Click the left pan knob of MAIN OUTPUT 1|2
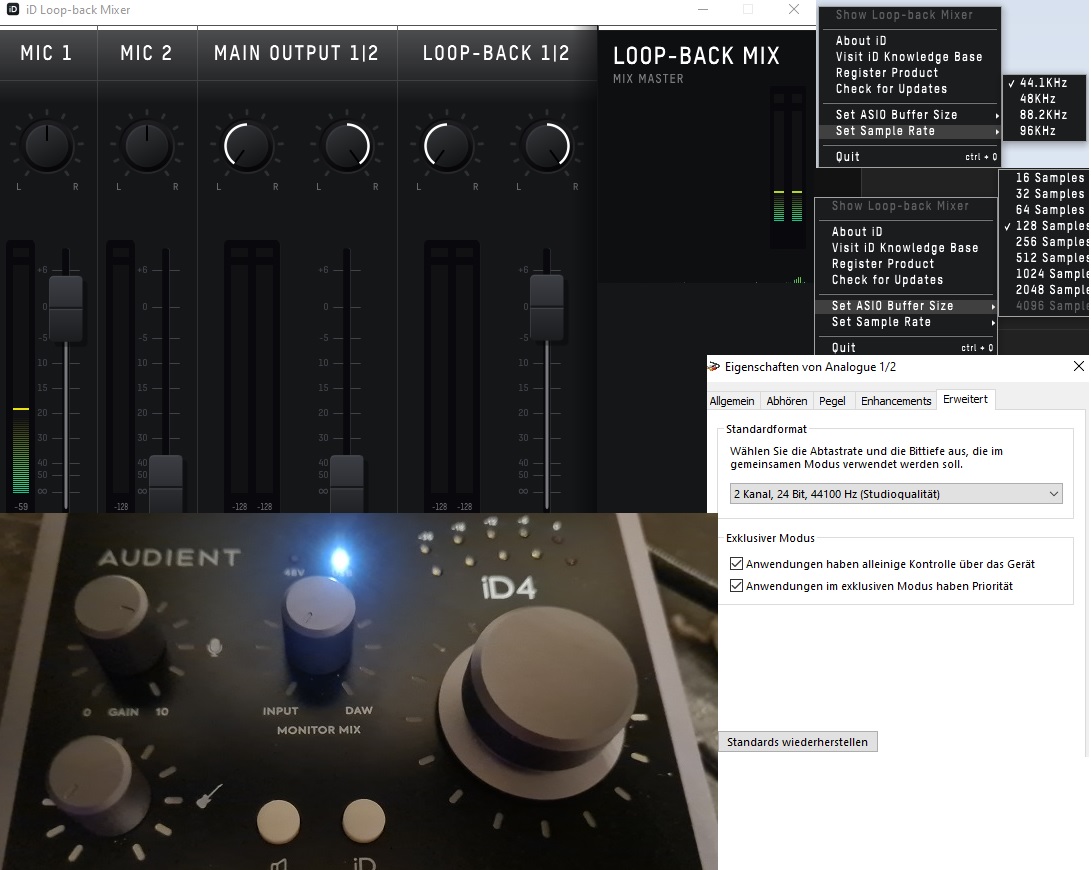 coord(246,147)
